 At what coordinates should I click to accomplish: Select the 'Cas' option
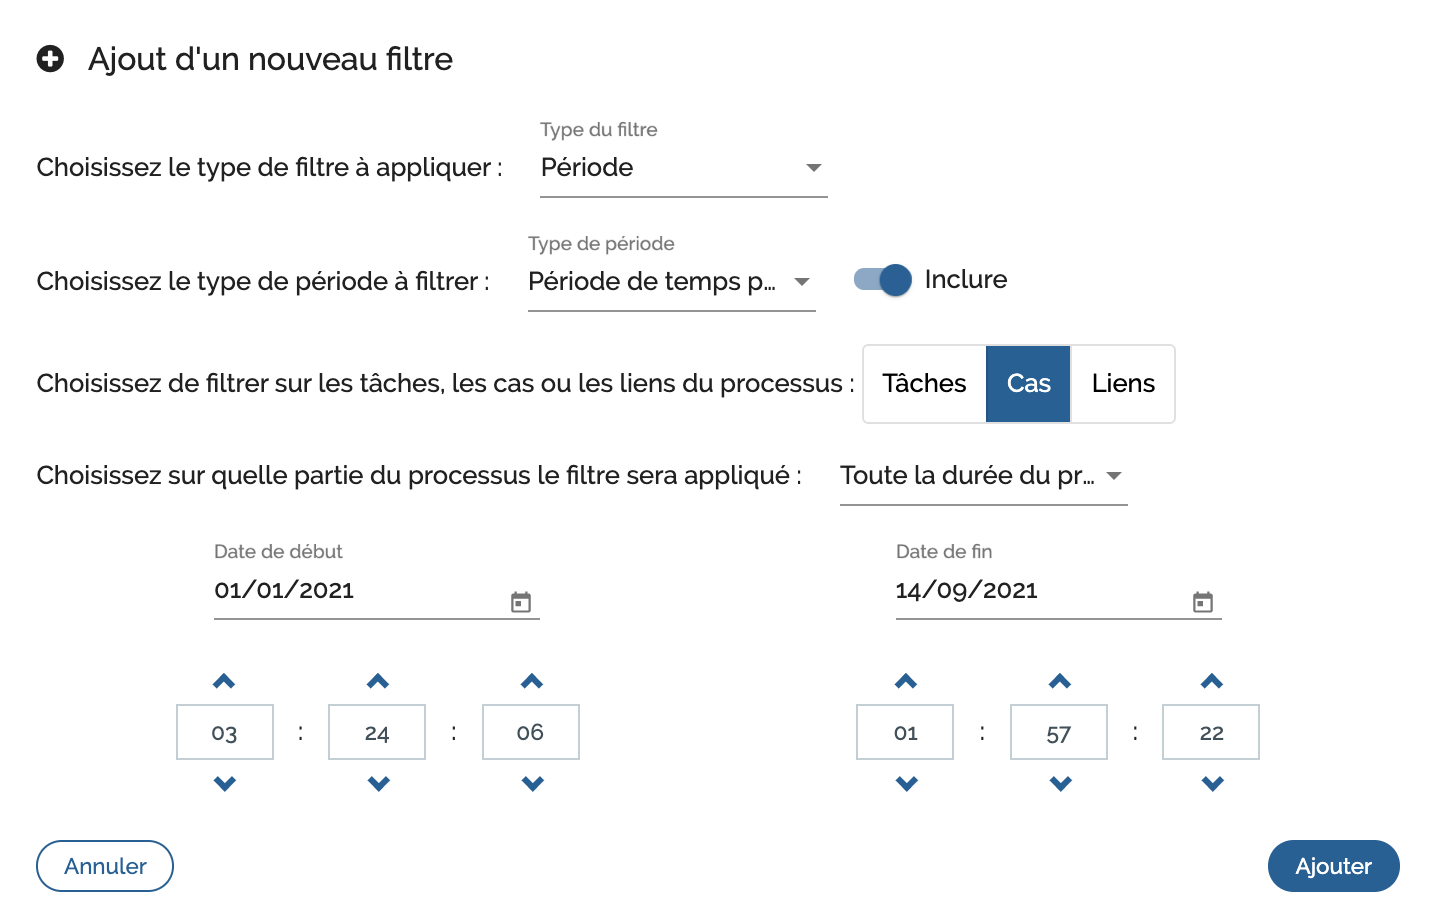[x=1028, y=383]
